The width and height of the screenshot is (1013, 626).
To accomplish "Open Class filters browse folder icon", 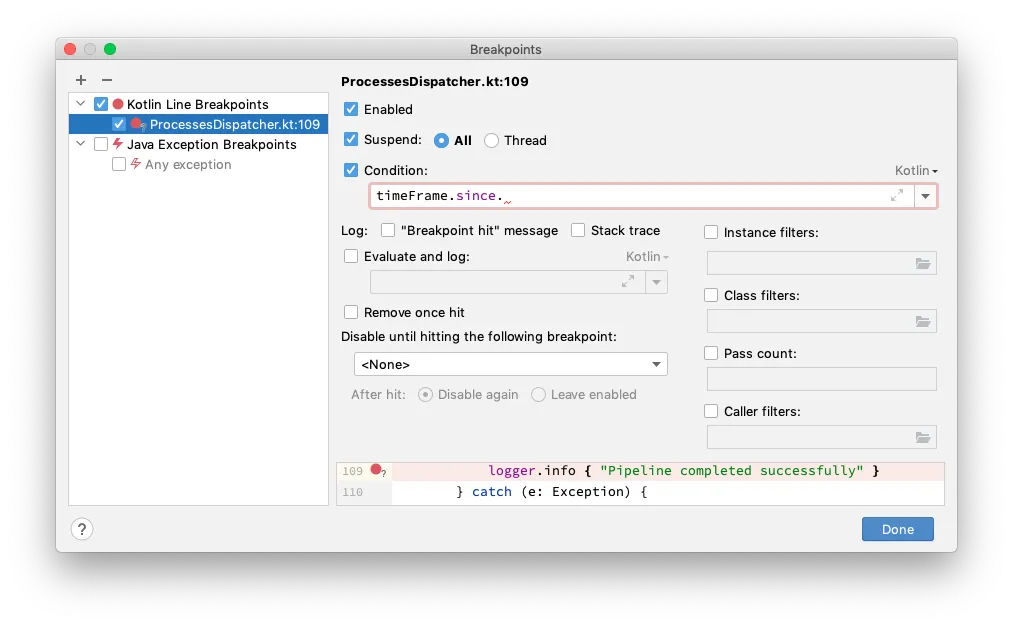I will pos(922,322).
